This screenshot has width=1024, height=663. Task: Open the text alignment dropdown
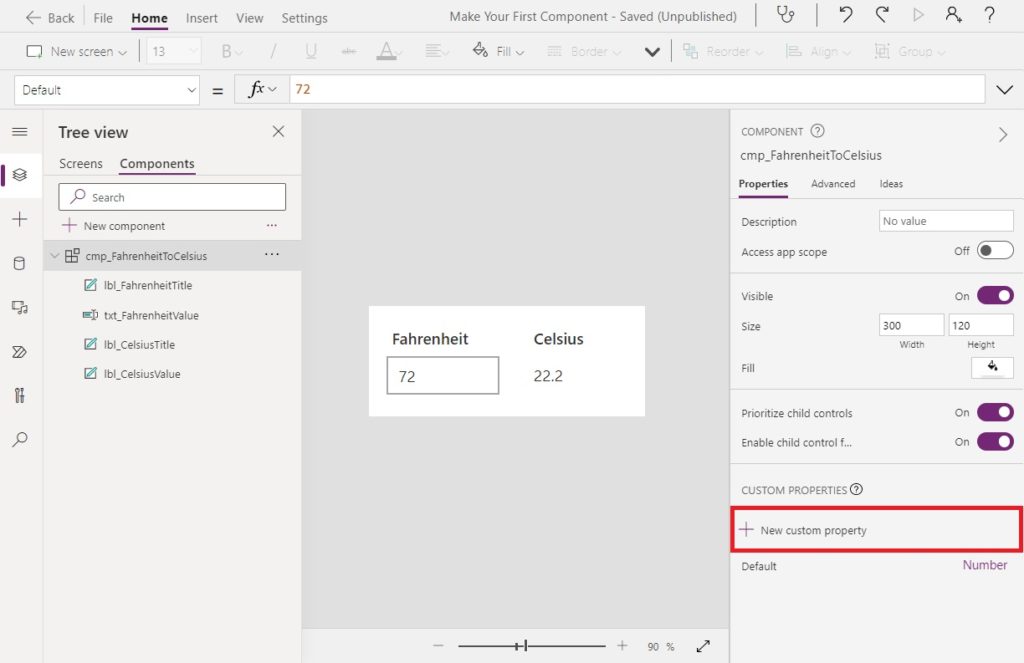[436, 52]
